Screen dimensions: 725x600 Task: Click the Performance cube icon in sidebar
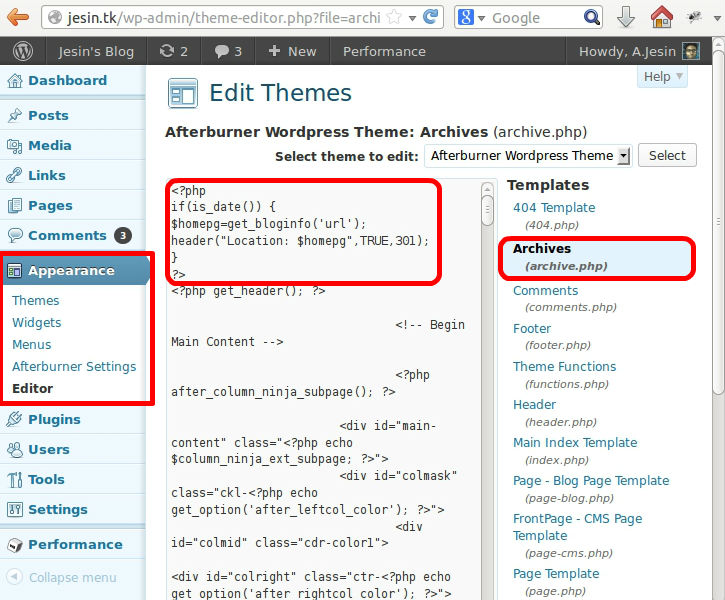coord(15,545)
